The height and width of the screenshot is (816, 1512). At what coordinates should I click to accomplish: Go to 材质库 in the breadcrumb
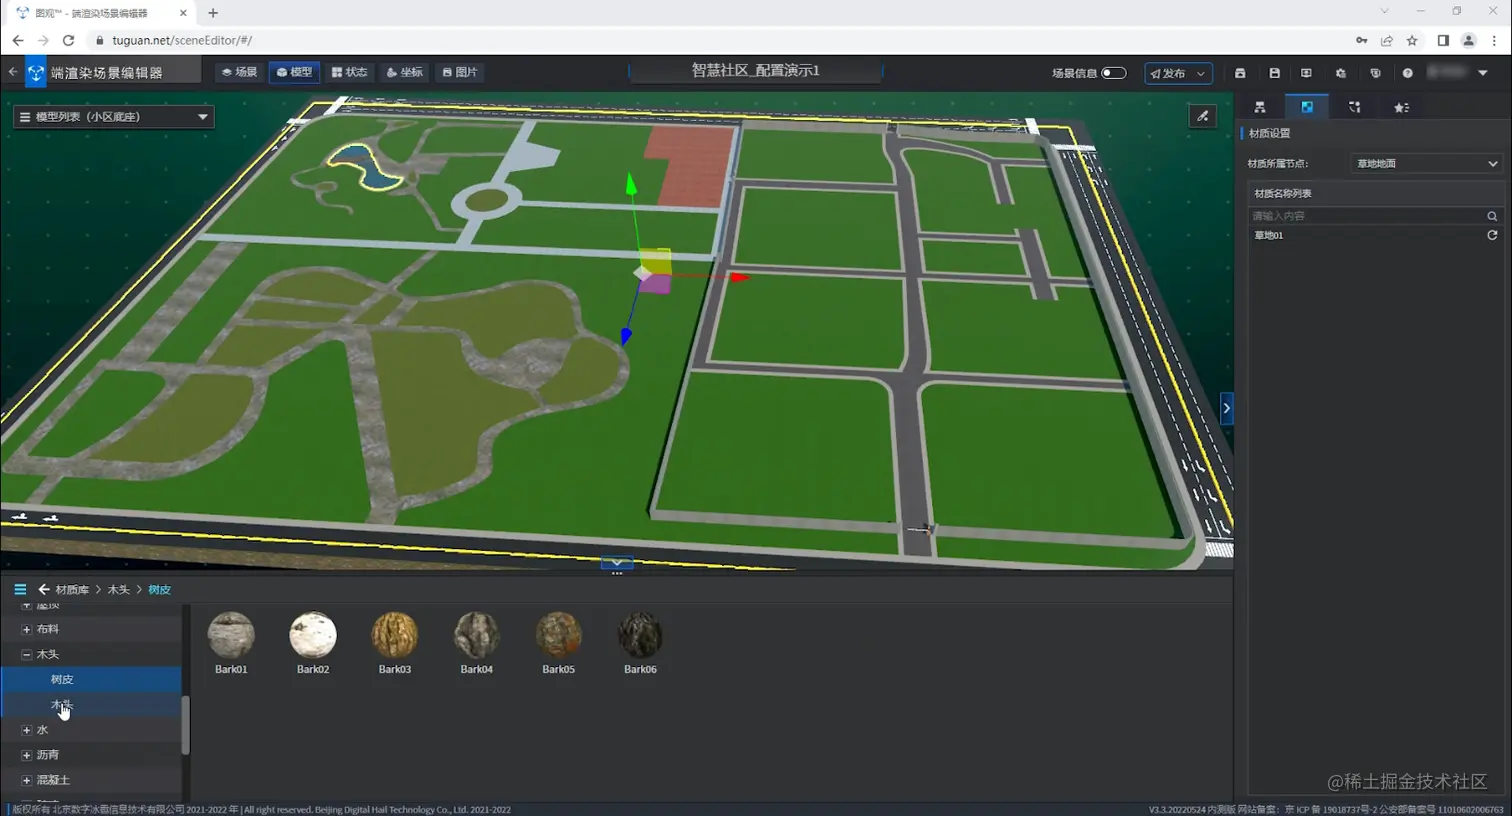point(72,590)
